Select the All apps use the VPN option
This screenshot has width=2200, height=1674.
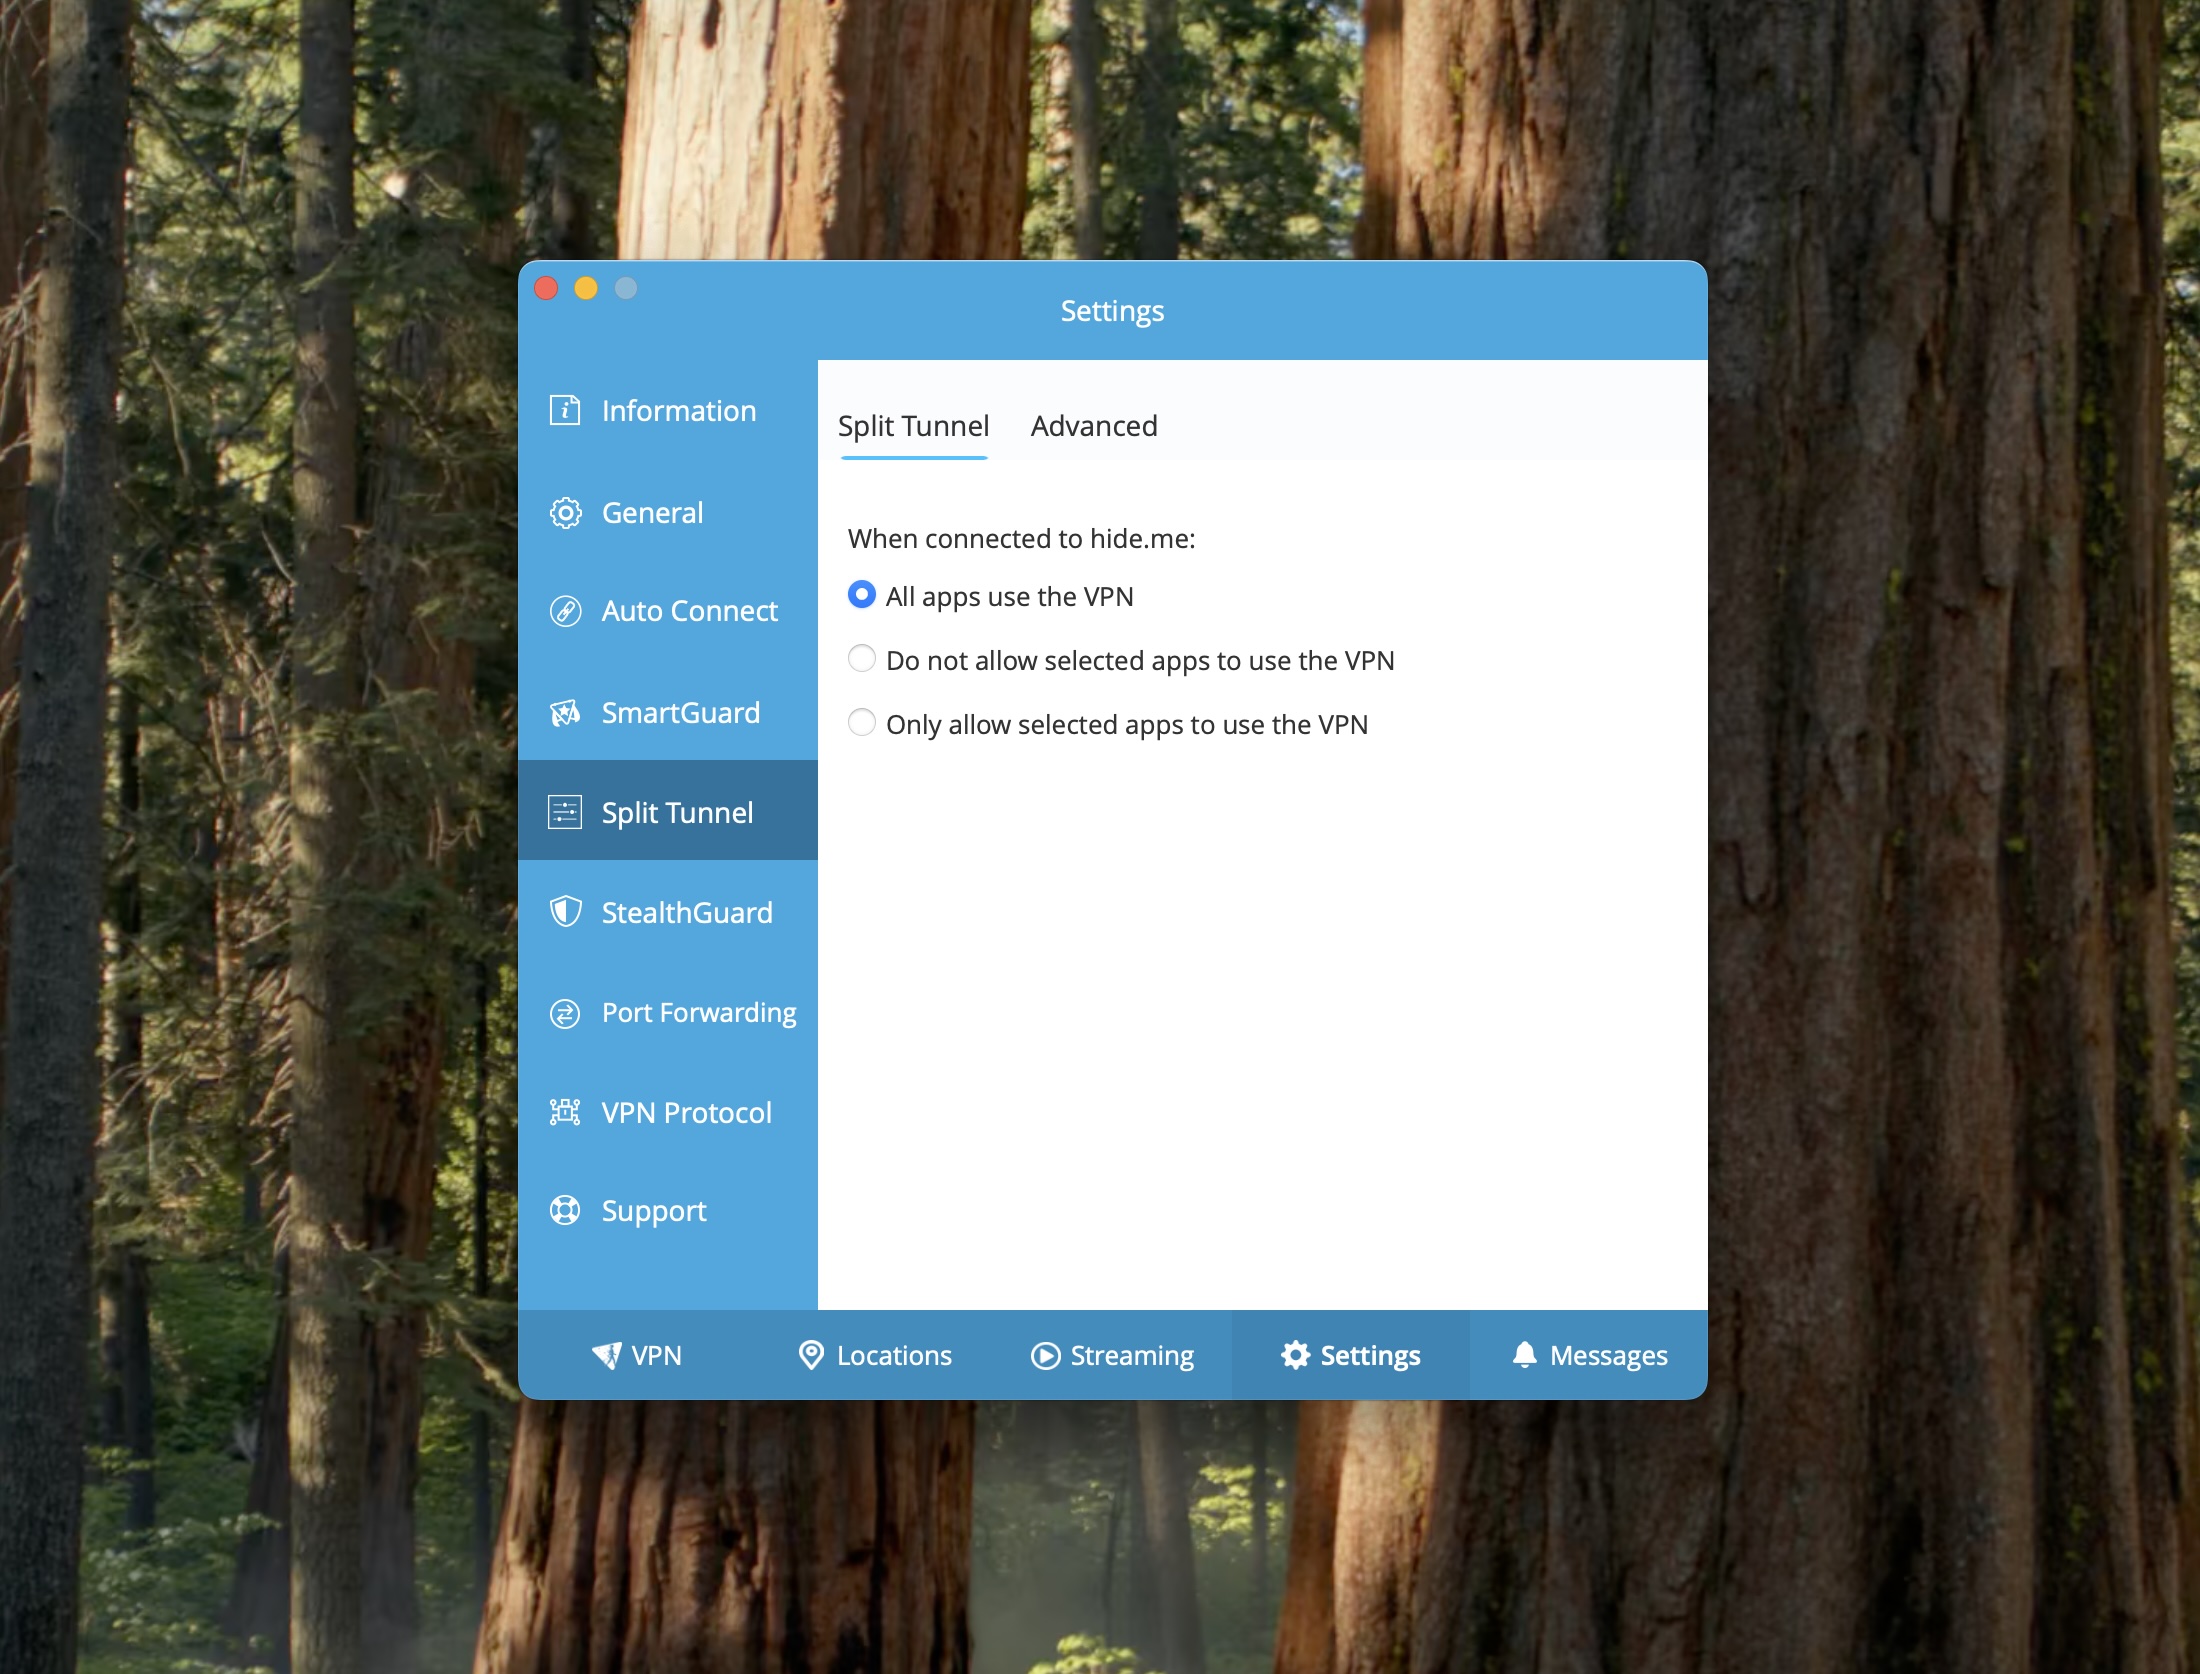pos(861,595)
